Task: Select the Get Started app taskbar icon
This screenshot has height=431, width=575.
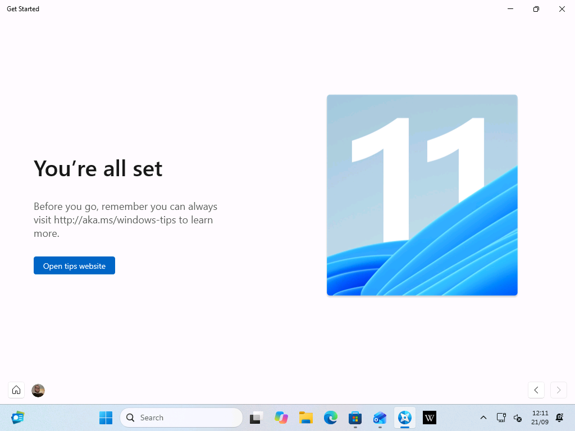Action: coord(404,417)
